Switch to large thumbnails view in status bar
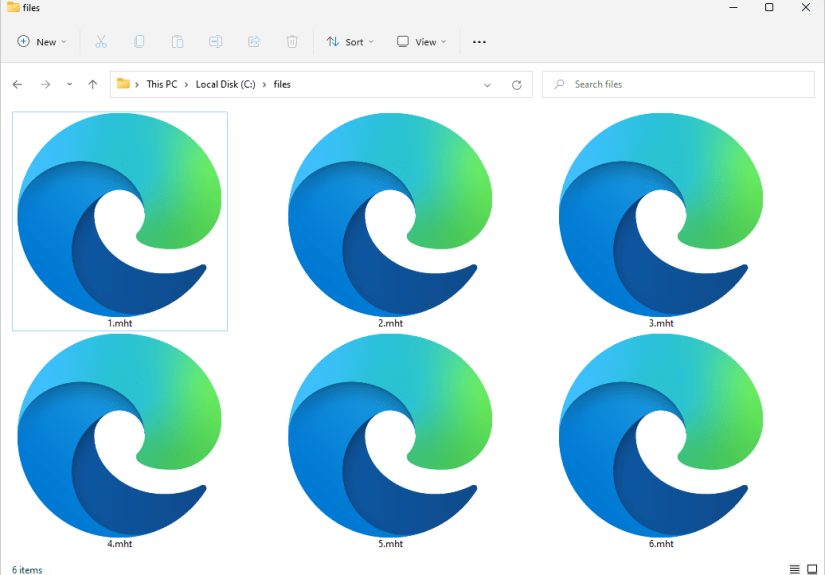This screenshot has width=825, height=575. [812, 569]
